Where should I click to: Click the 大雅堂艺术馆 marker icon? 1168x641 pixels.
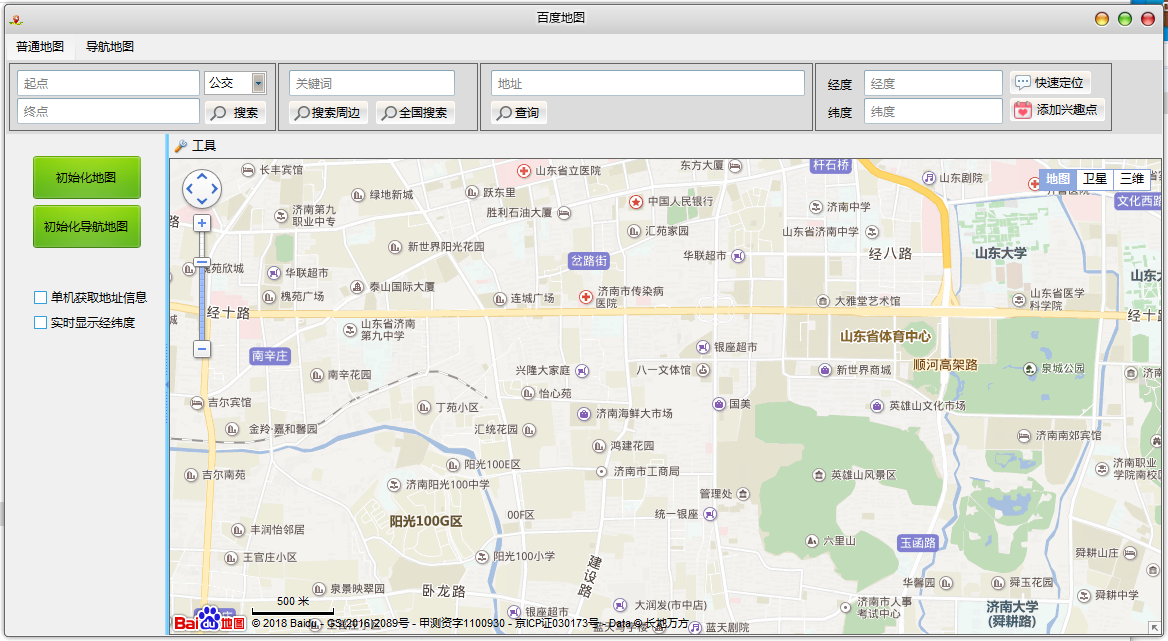pyautogui.click(x=823, y=302)
